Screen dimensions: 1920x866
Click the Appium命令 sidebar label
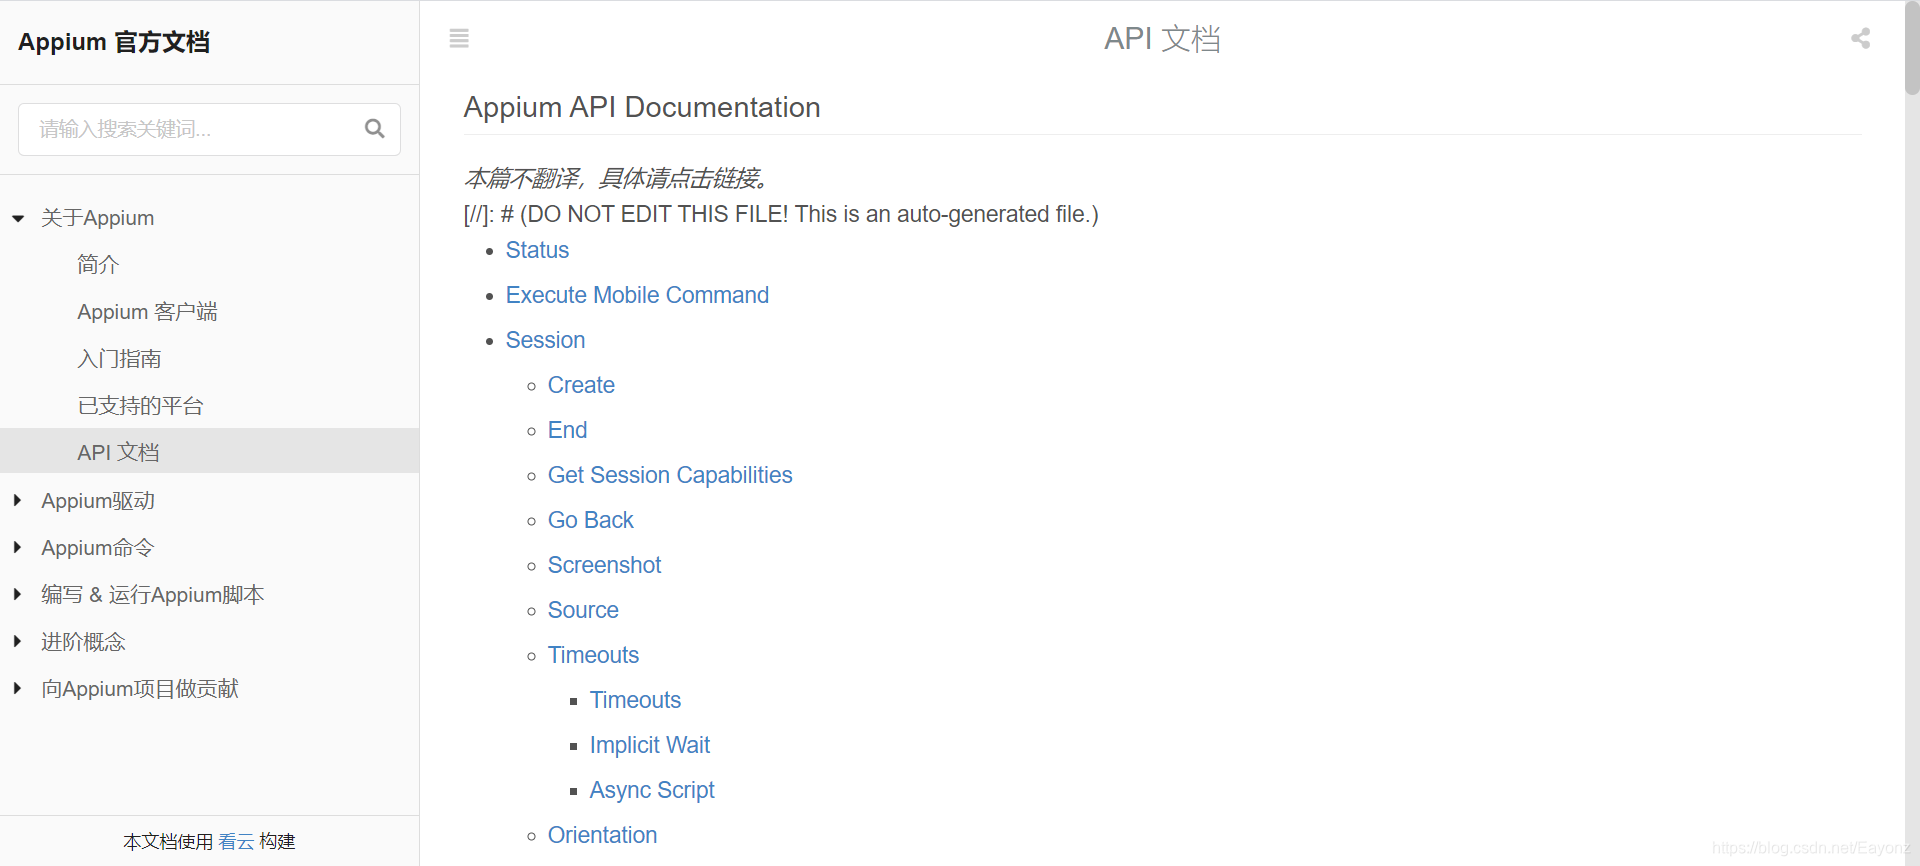(98, 547)
